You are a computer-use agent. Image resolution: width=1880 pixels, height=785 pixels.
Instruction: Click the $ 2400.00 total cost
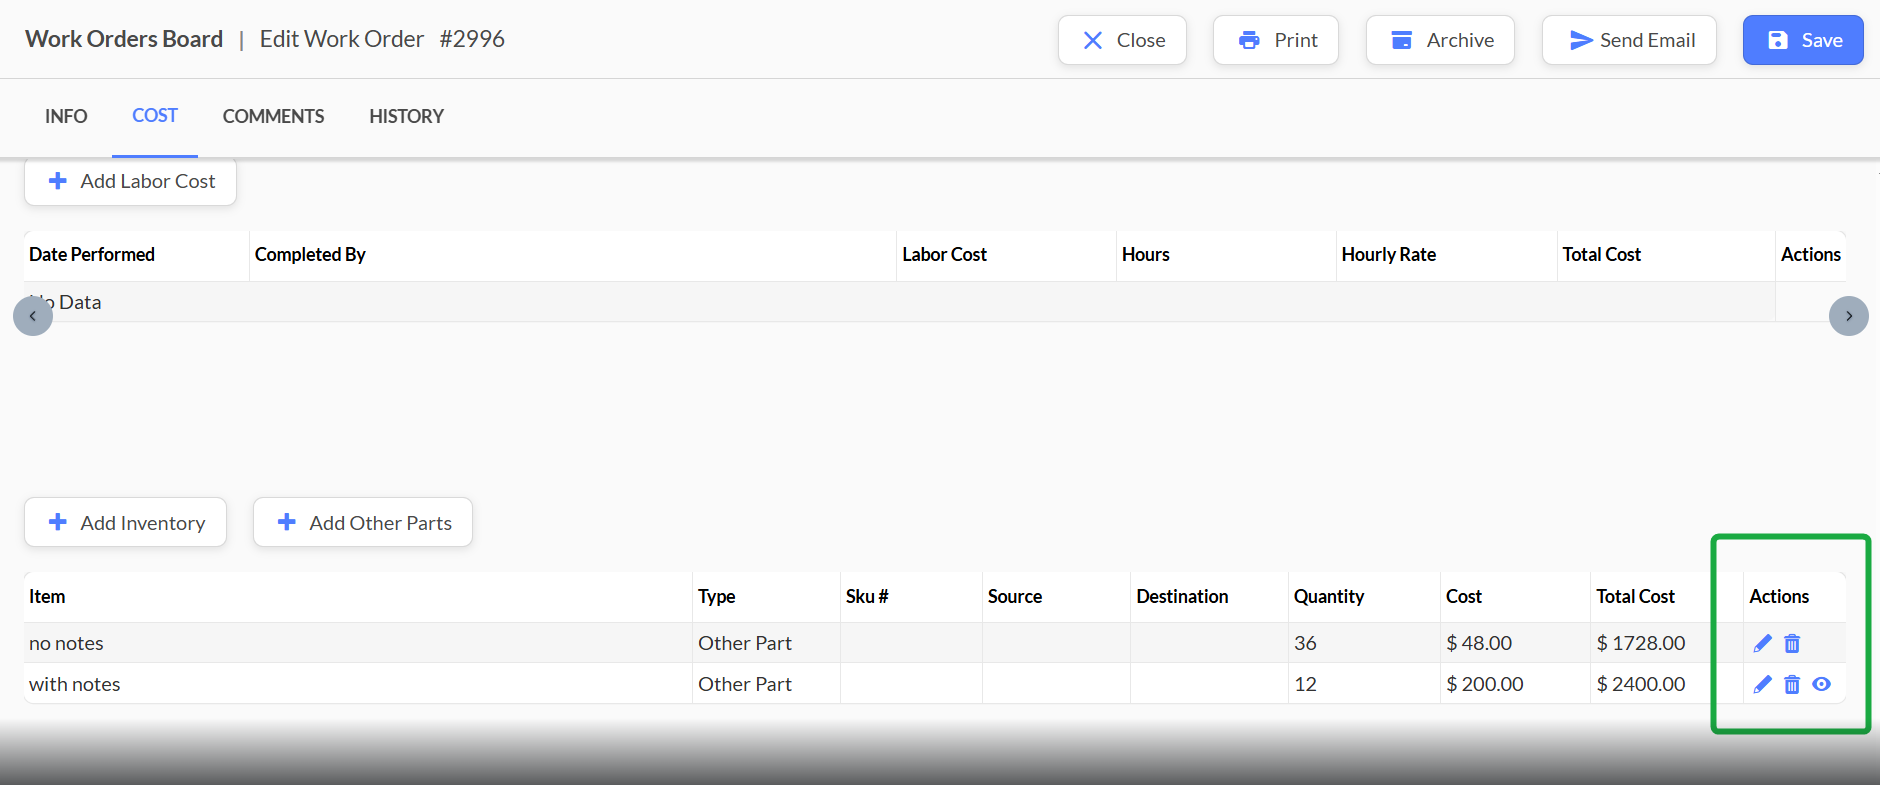(1641, 684)
